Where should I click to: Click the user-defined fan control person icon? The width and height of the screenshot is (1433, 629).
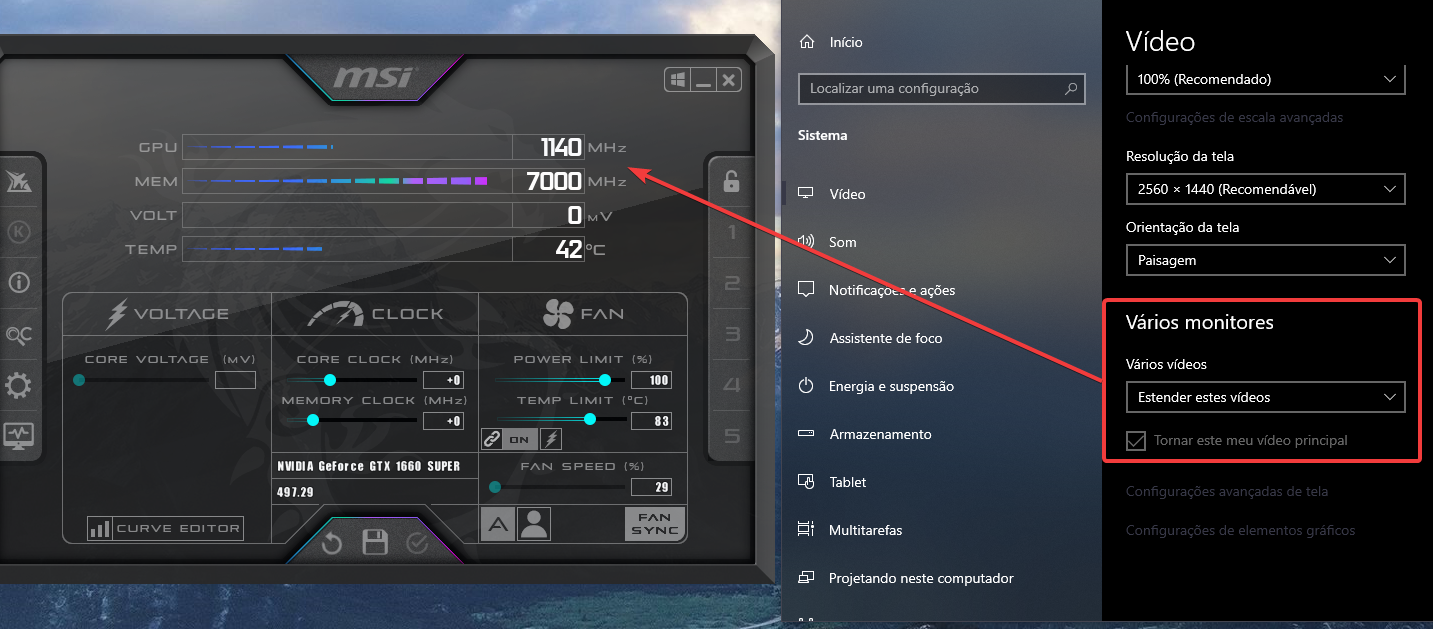click(535, 524)
